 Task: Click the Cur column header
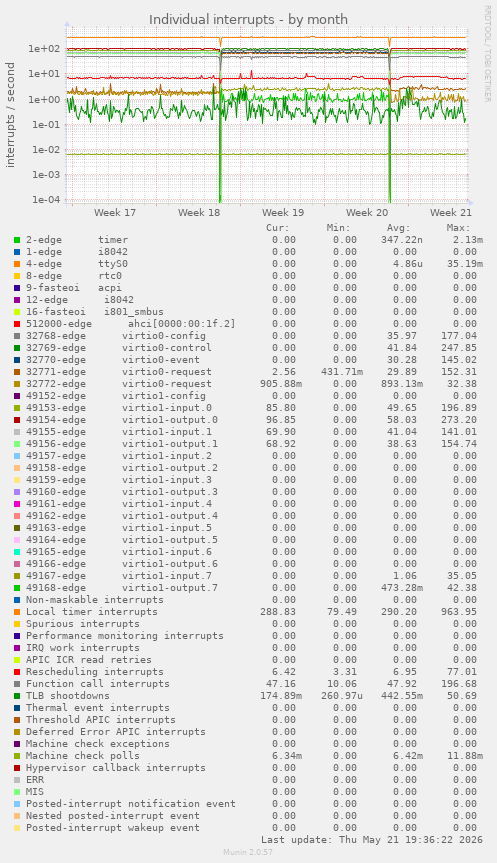277,228
